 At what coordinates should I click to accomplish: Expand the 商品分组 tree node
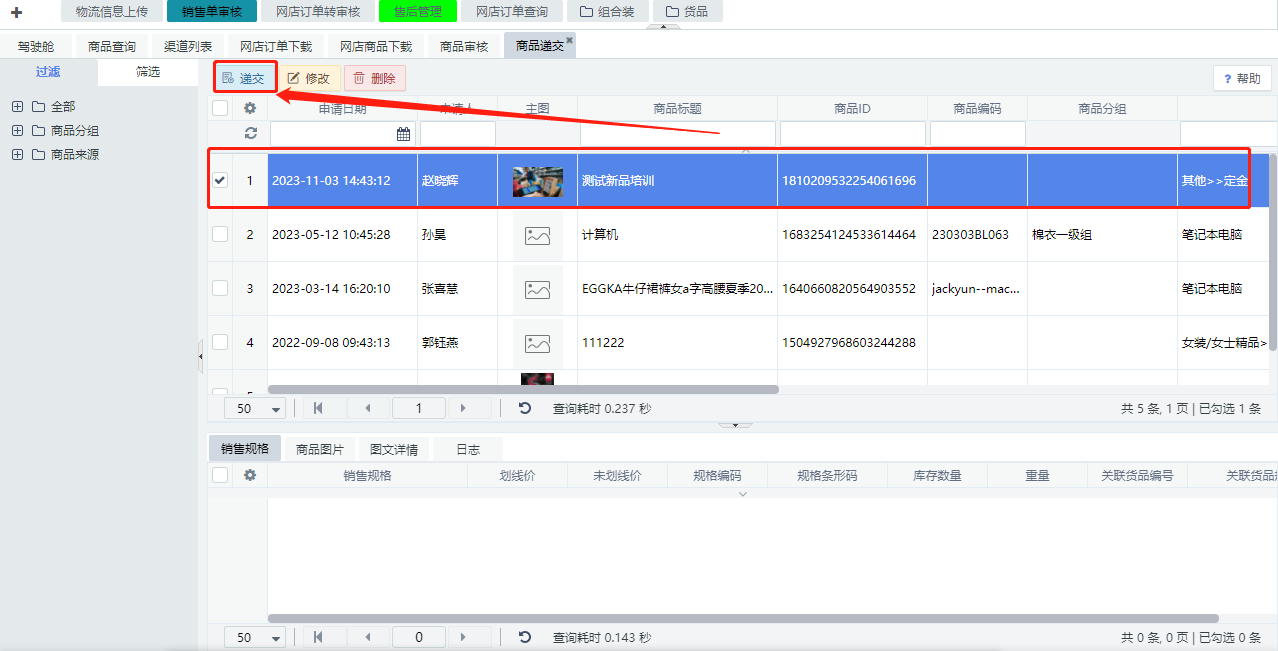point(17,130)
